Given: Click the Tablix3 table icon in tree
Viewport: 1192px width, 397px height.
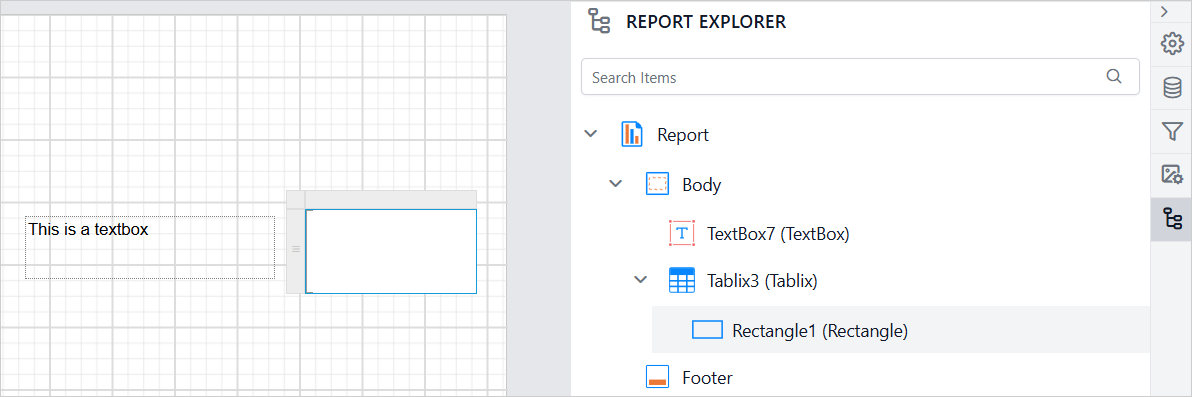Looking at the screenshot, I should click(x=682, y=281).
